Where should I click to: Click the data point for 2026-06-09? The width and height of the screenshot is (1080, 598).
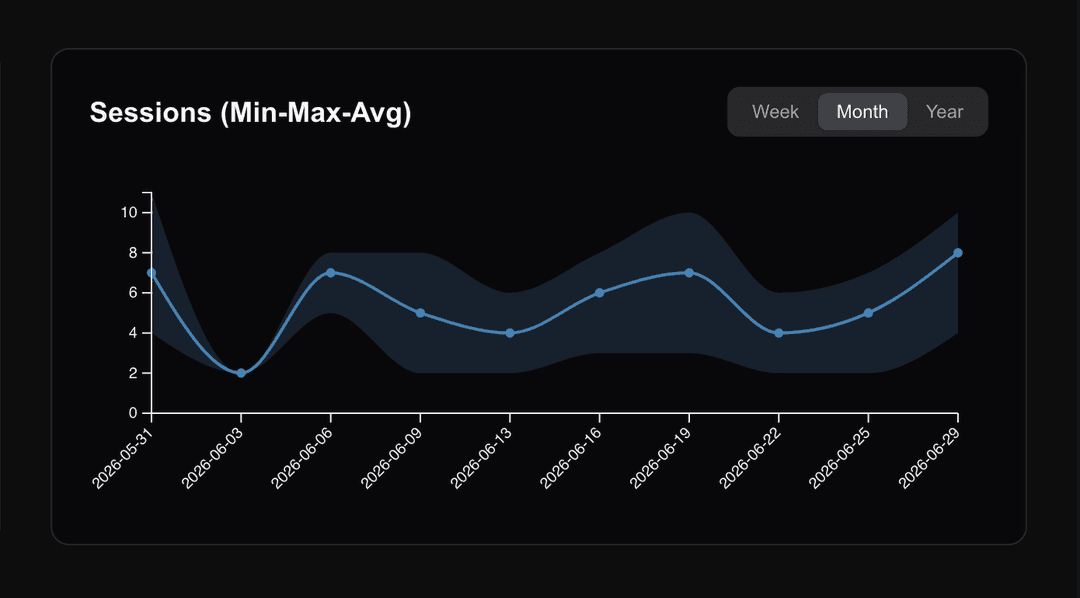click(420, 313)
